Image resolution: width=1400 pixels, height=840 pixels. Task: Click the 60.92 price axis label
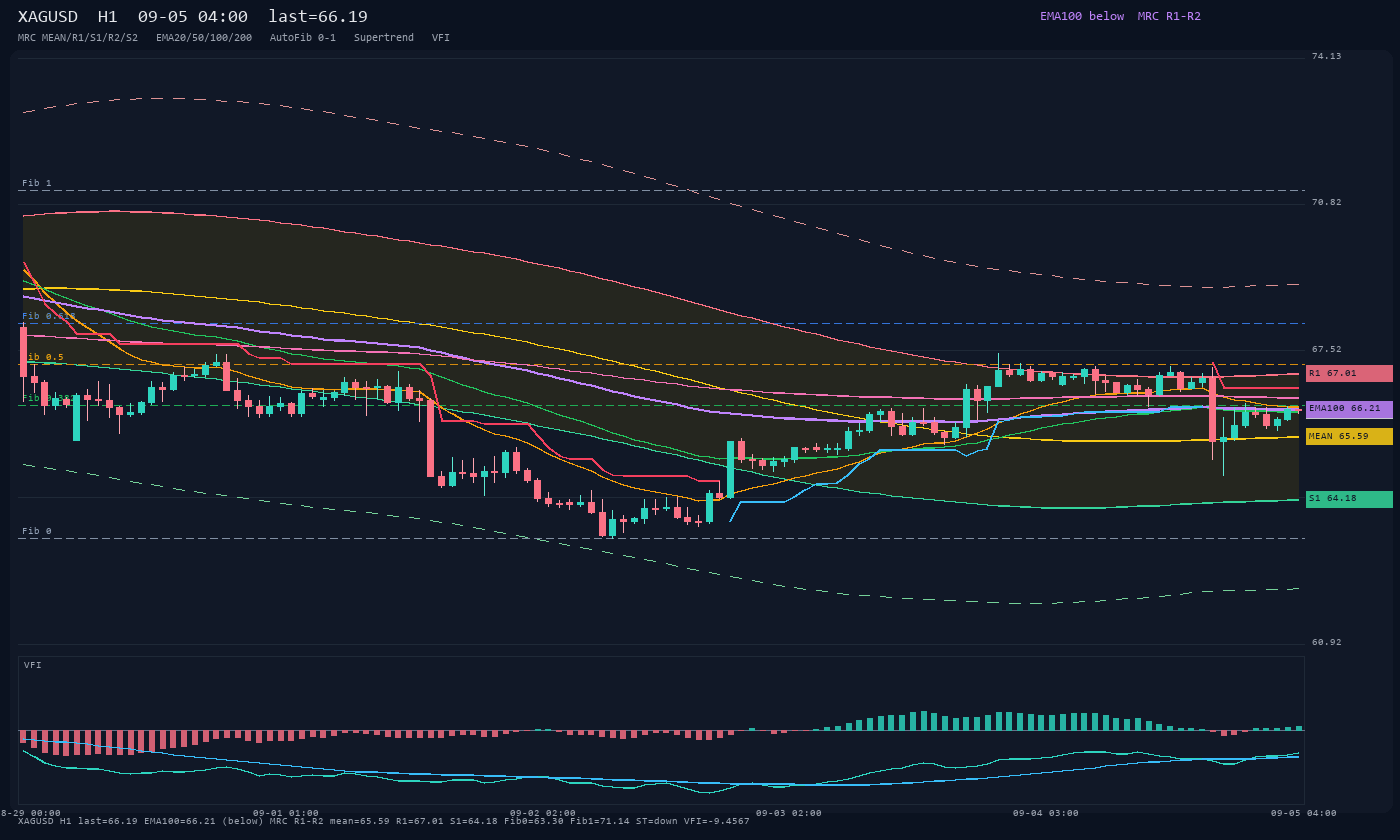1326,643
